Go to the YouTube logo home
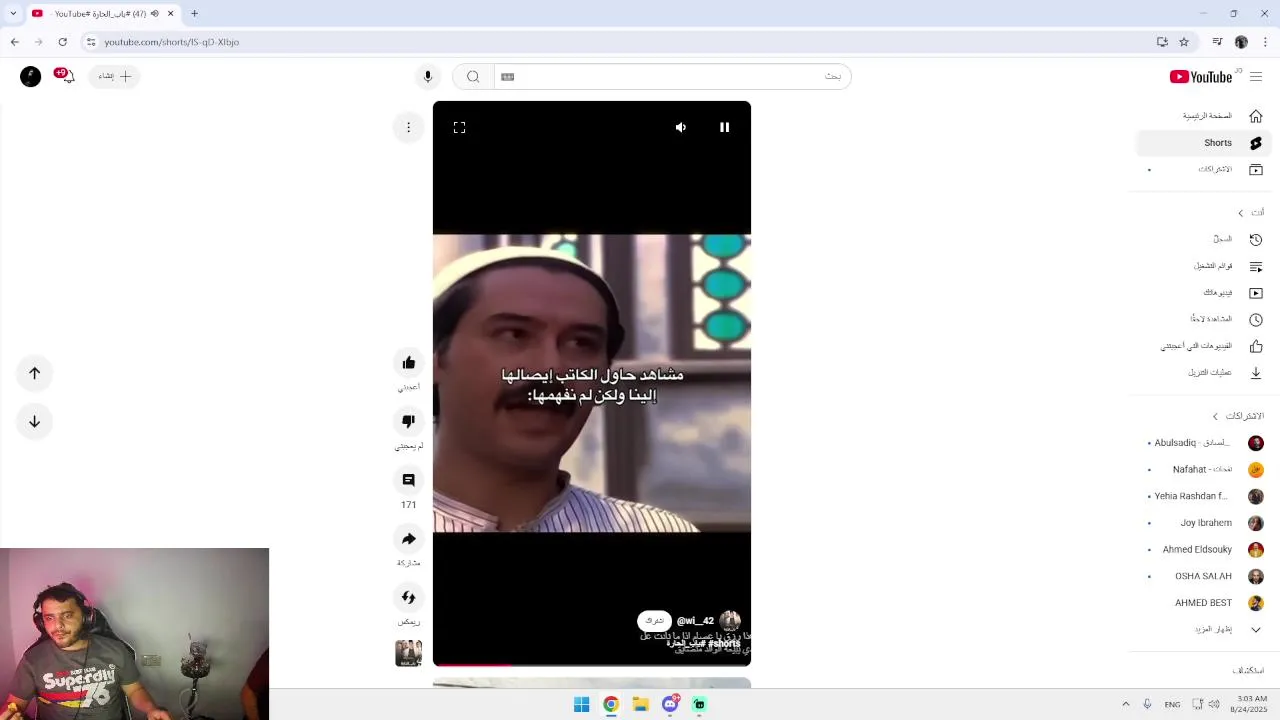Screen dimensions: 1280x720 1201,77
